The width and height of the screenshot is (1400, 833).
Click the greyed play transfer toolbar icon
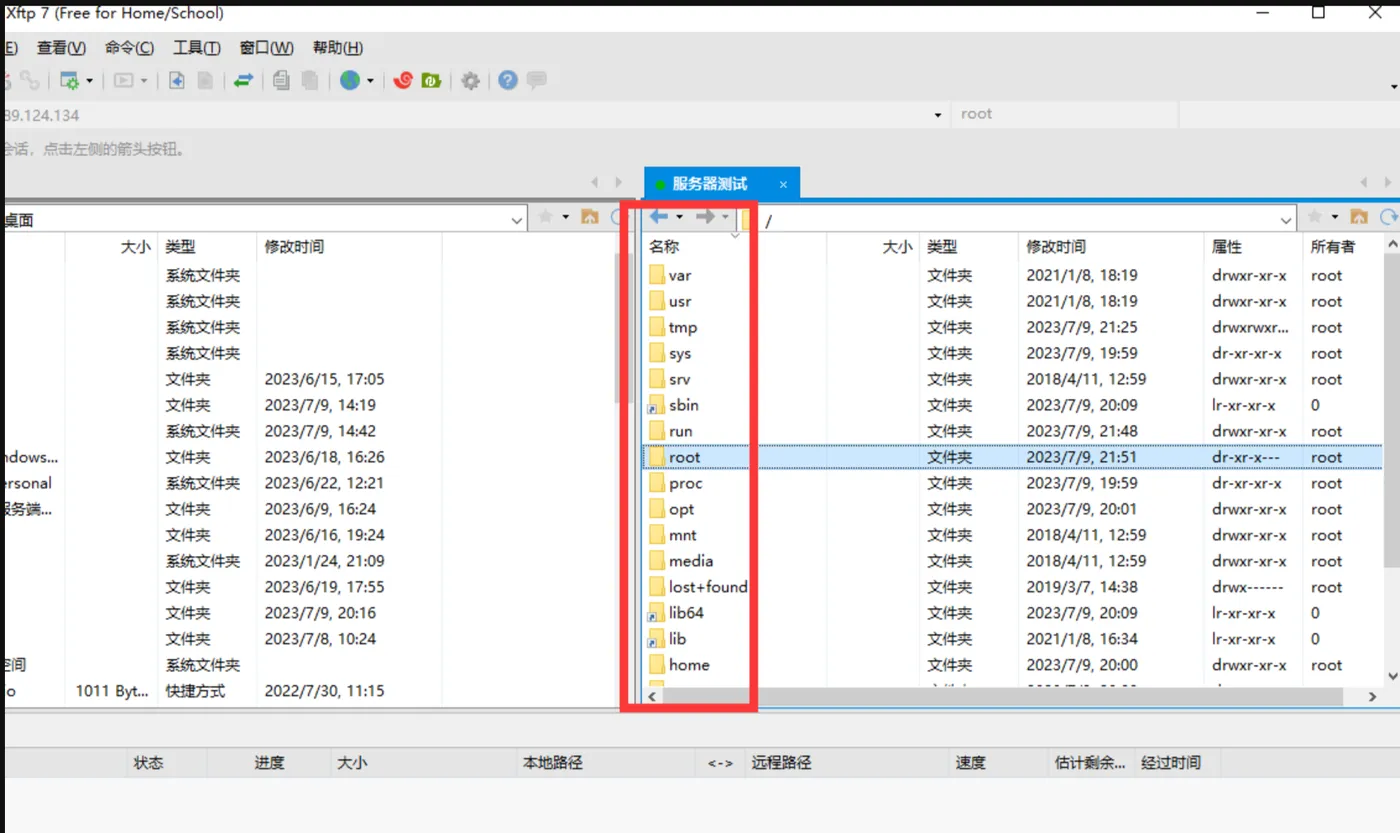124,81
